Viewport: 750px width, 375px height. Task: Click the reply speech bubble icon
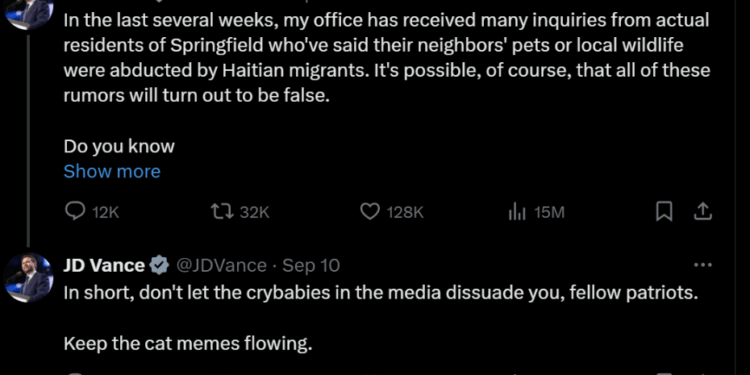(x=75, y=212)
